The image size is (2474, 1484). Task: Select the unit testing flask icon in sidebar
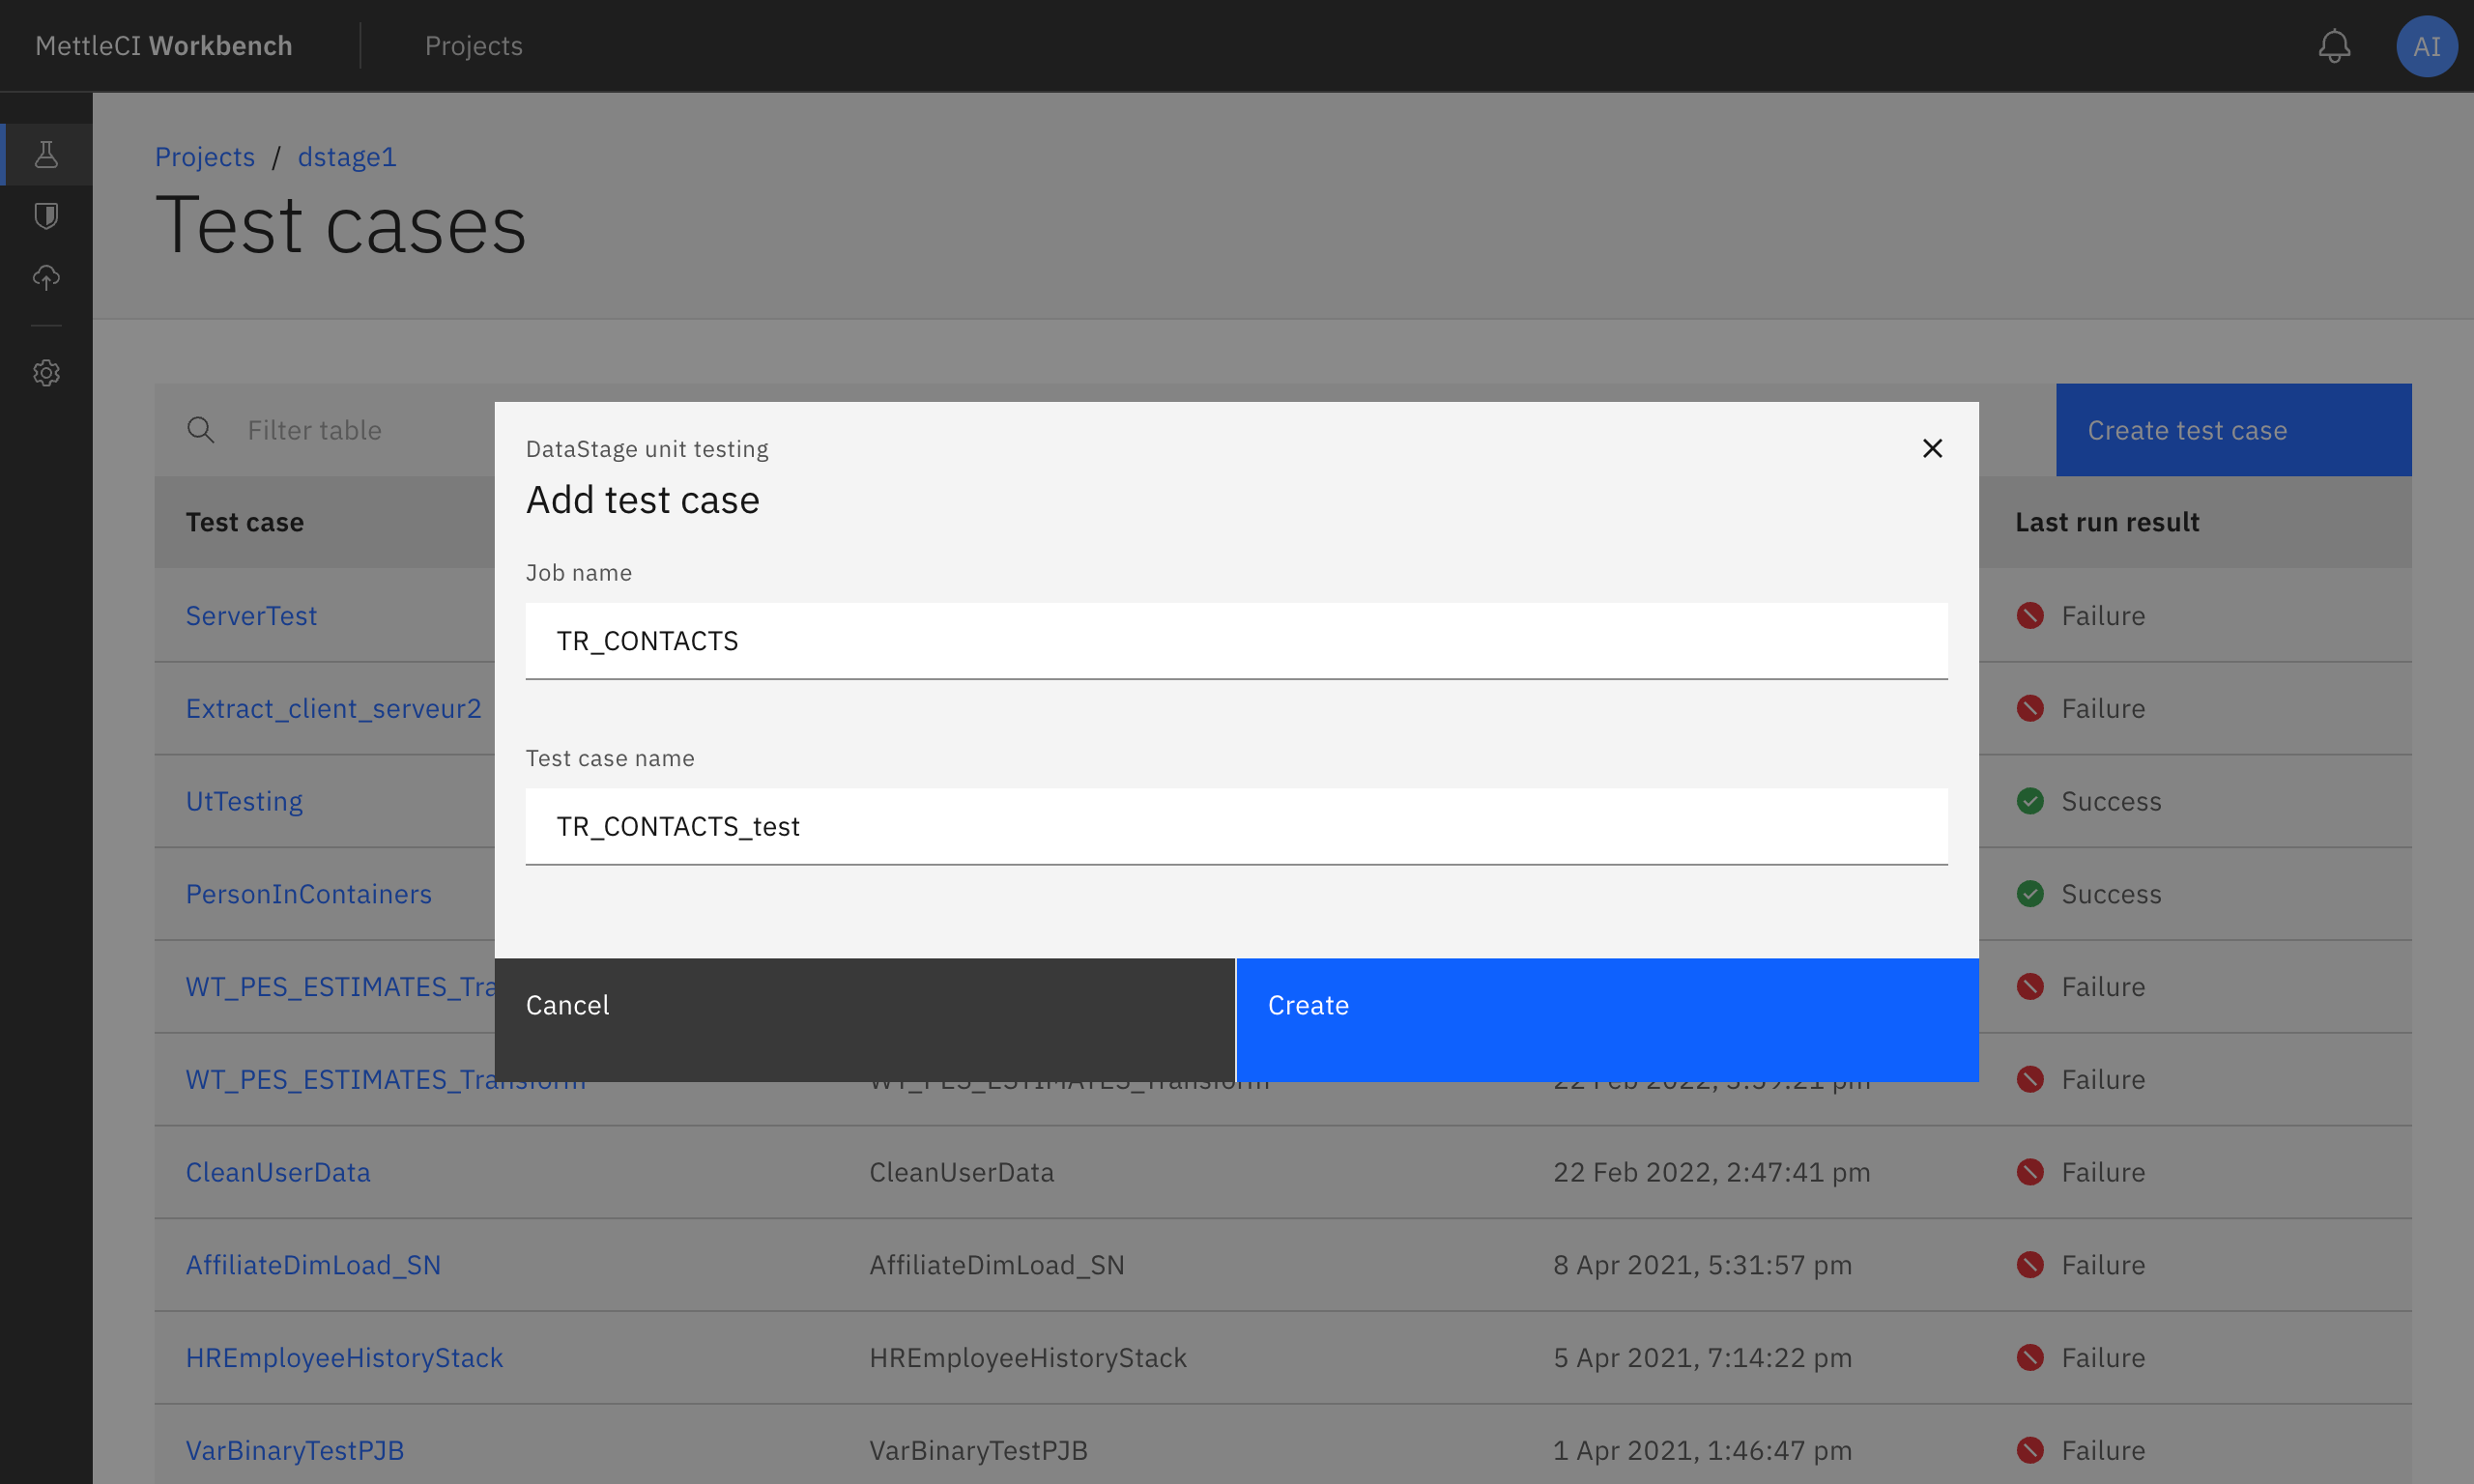pos(46,154)
